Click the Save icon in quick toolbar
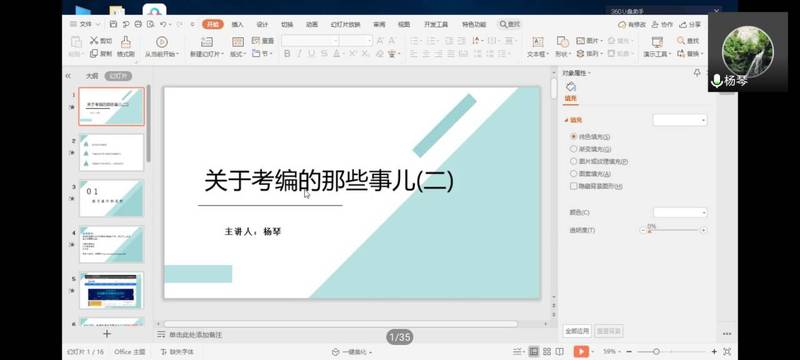 tap(113, 24)
